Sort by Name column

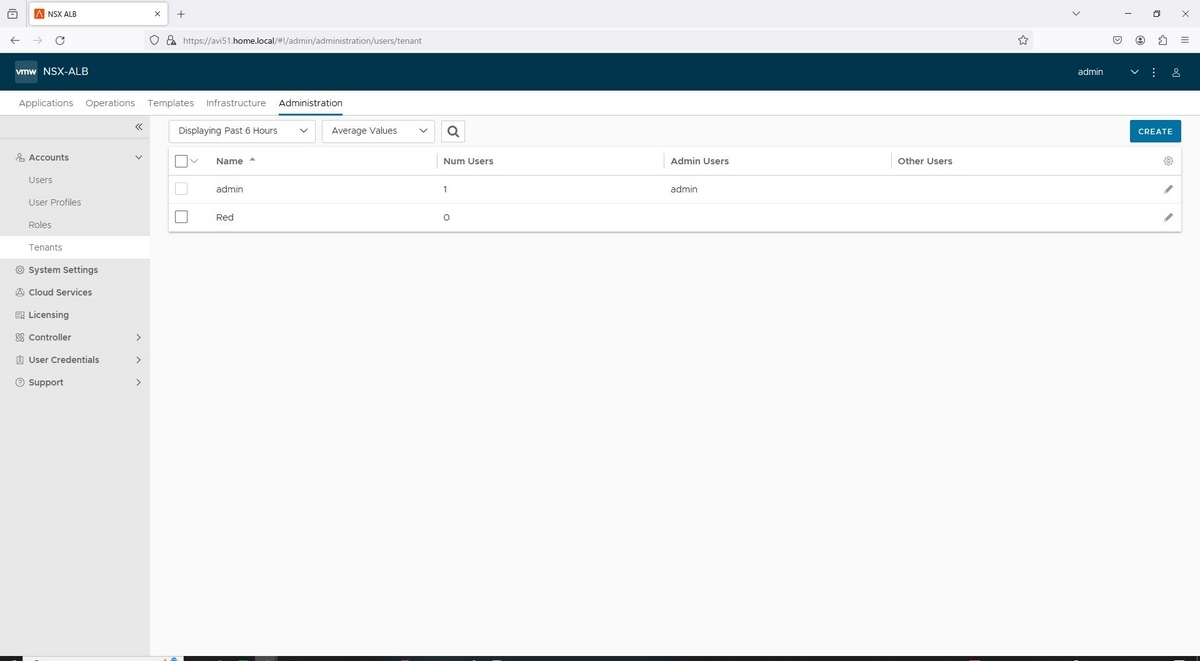230,161
